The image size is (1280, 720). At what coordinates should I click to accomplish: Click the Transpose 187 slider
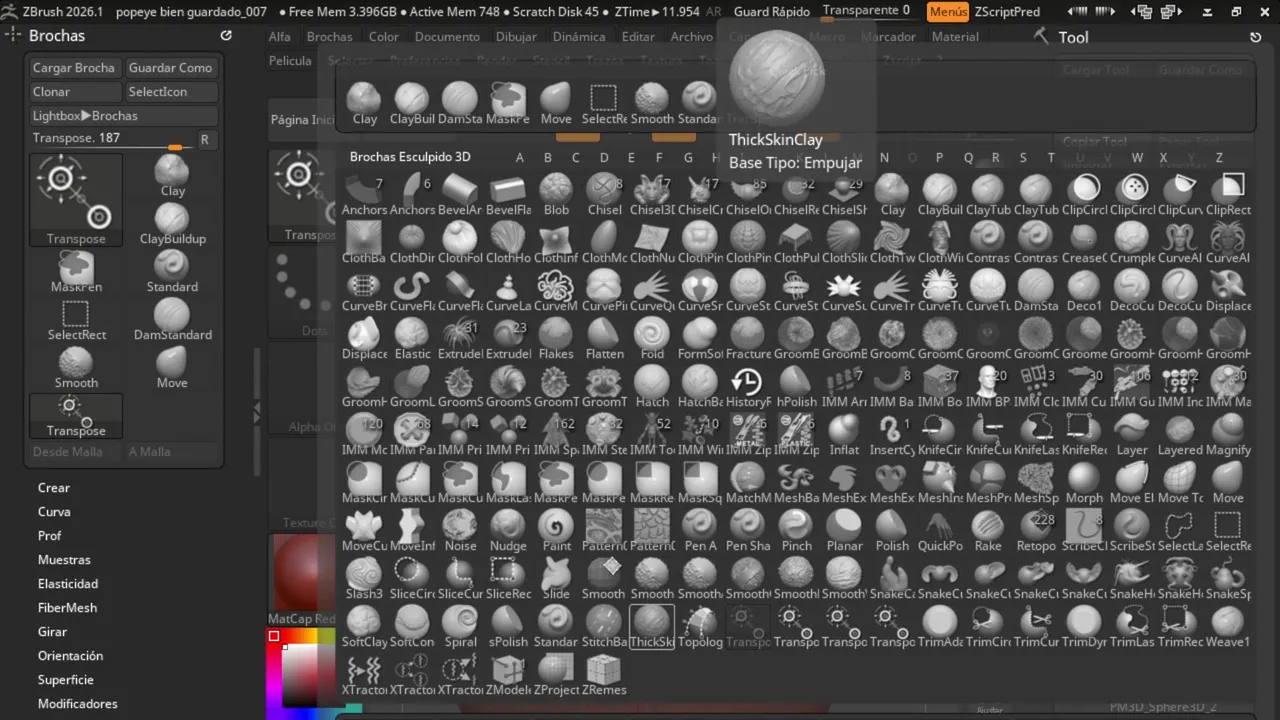(x=110, y=139)
